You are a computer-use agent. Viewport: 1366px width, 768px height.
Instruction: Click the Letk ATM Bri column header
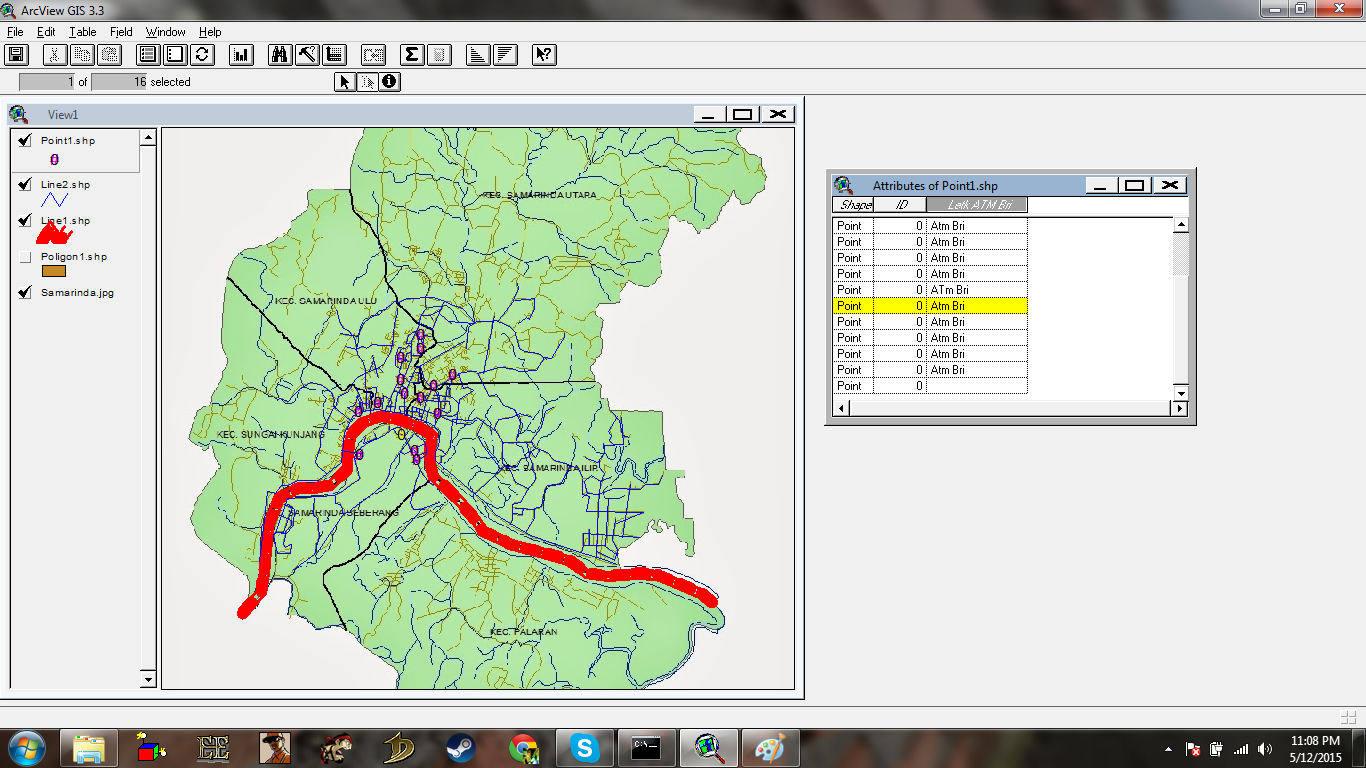pyautogui.click(x=975, y=204)
